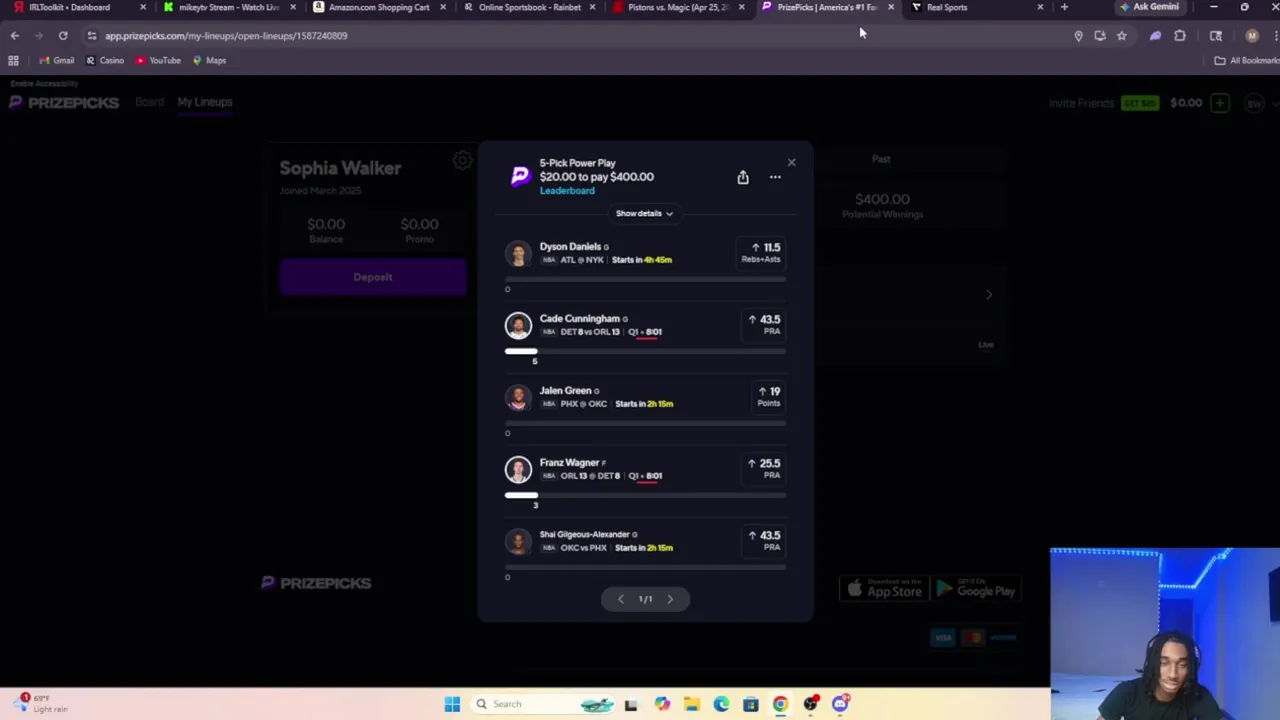Open the browser extensions puzzle icon
This screenshot has width=1280, height=720.
(1180, 36)
